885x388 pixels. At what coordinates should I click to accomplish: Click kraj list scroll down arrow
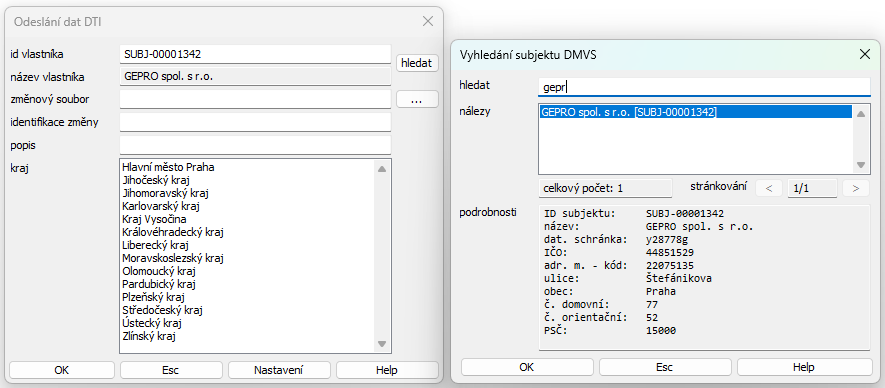[x=382, y=344]
